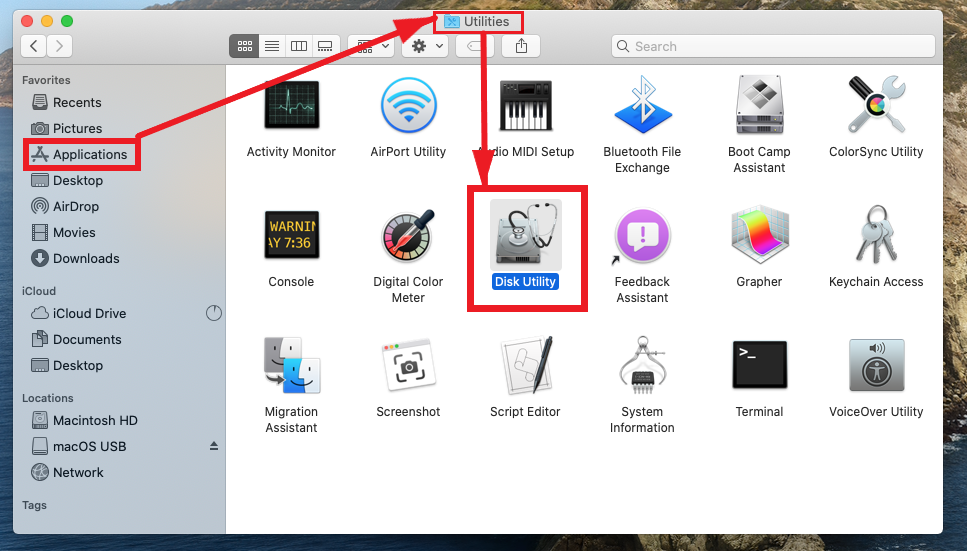
Task: Click the Favorites section header
Action: tap(46, 80)
